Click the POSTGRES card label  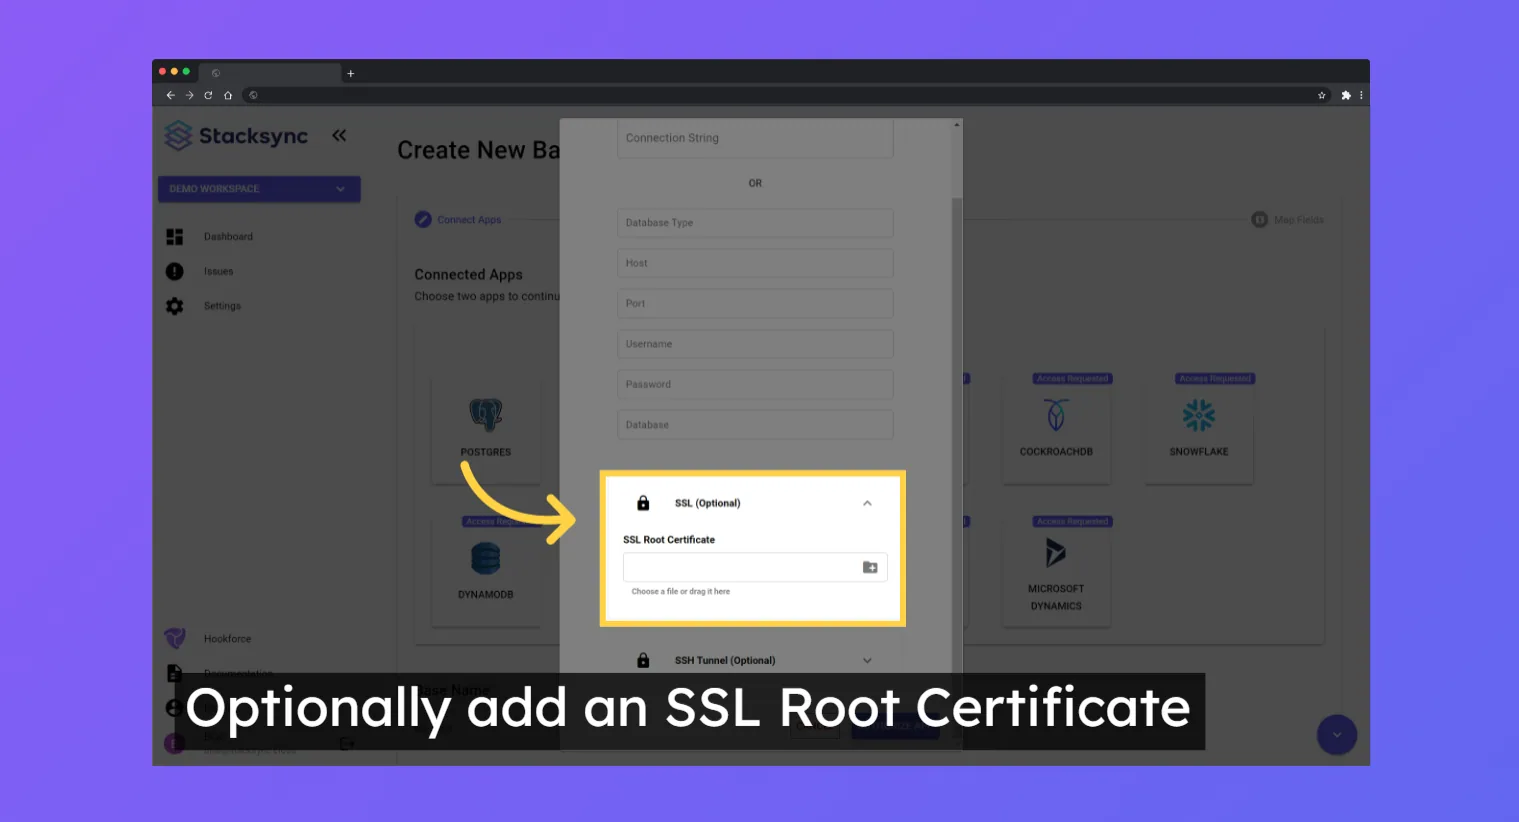tap(486, 452)
